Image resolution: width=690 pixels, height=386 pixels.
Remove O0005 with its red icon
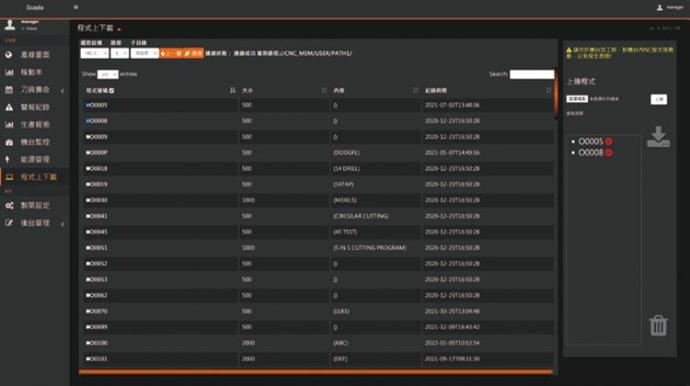609,141
